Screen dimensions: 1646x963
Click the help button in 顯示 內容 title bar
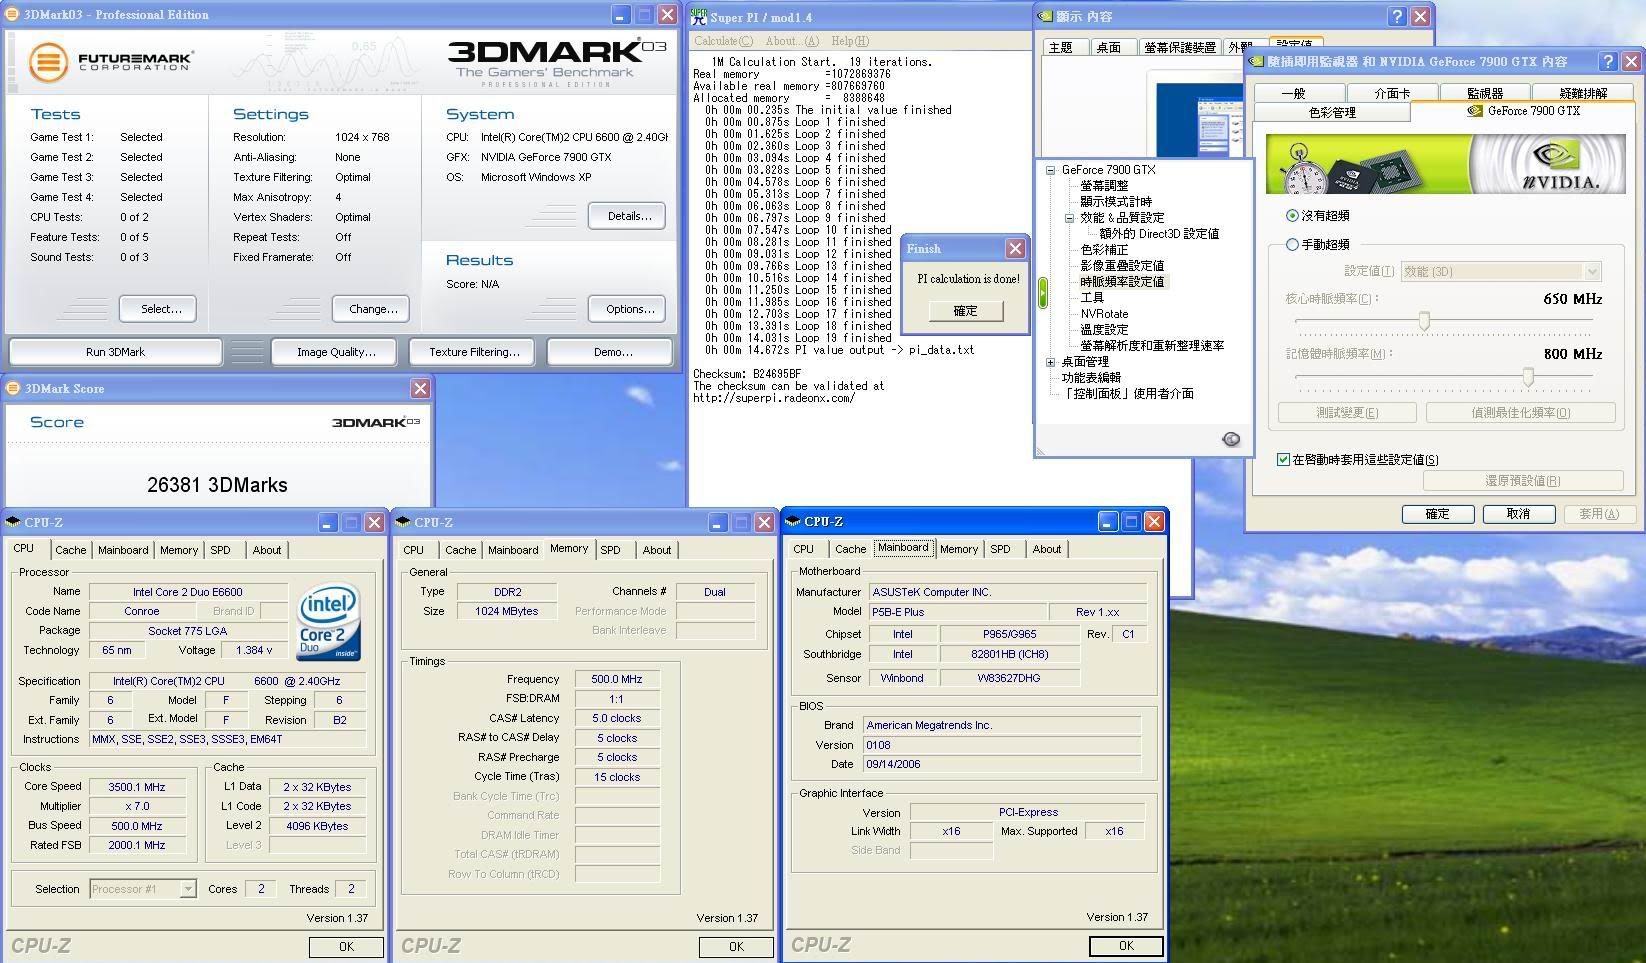coord(1396,17)
